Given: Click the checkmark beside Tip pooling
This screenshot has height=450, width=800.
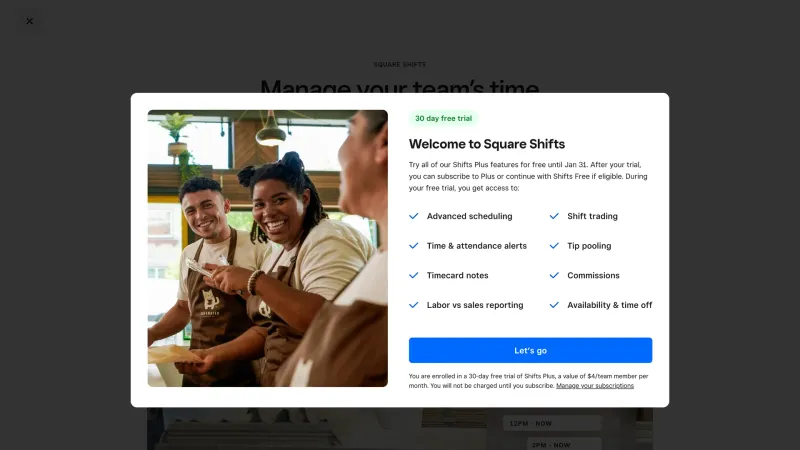Looking at the screenshot, I should click(554, 245).
